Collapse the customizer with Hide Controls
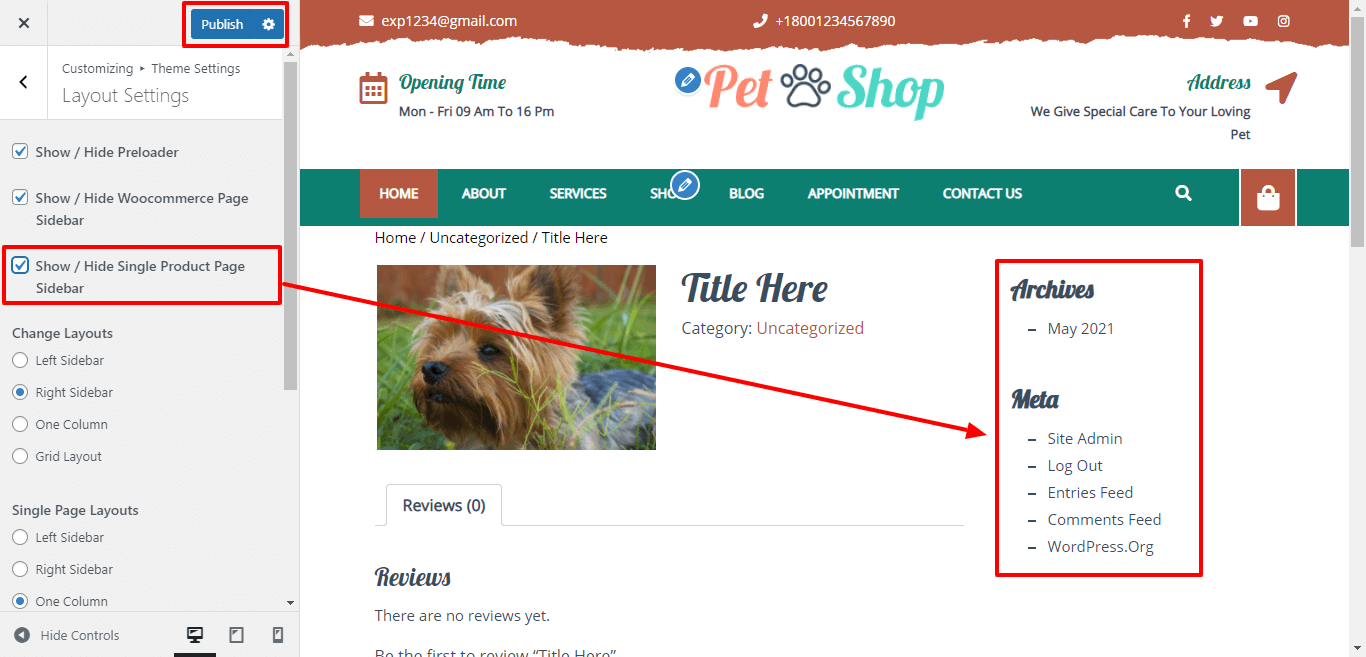This screenshot has width=1366, height=657. click(x=66, y=635)
